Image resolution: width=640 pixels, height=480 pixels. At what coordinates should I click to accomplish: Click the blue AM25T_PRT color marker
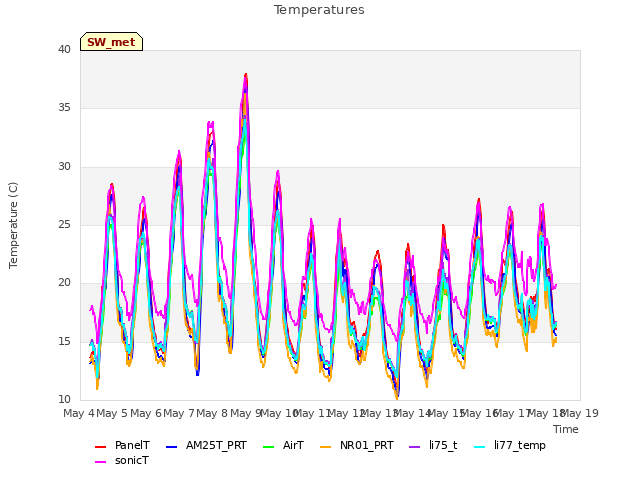point(172,447)
